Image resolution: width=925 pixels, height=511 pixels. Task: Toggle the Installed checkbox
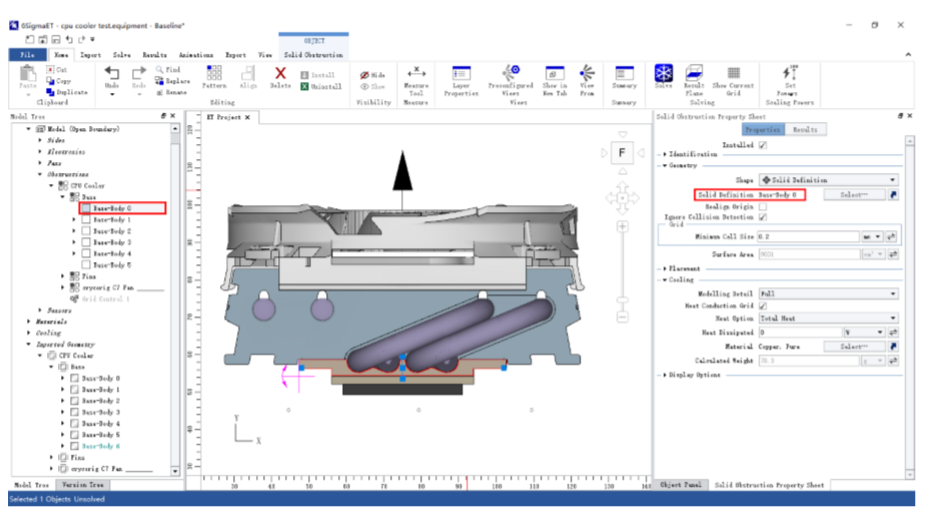click(763, 145)
